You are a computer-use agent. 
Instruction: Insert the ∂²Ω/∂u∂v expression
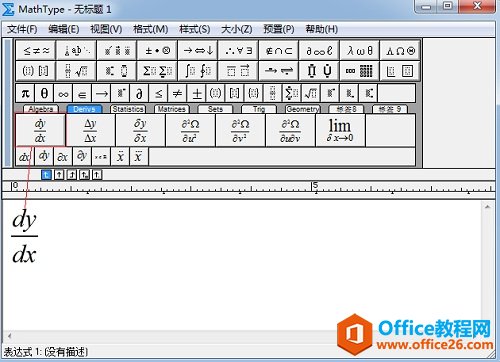(x=290, y=130)
